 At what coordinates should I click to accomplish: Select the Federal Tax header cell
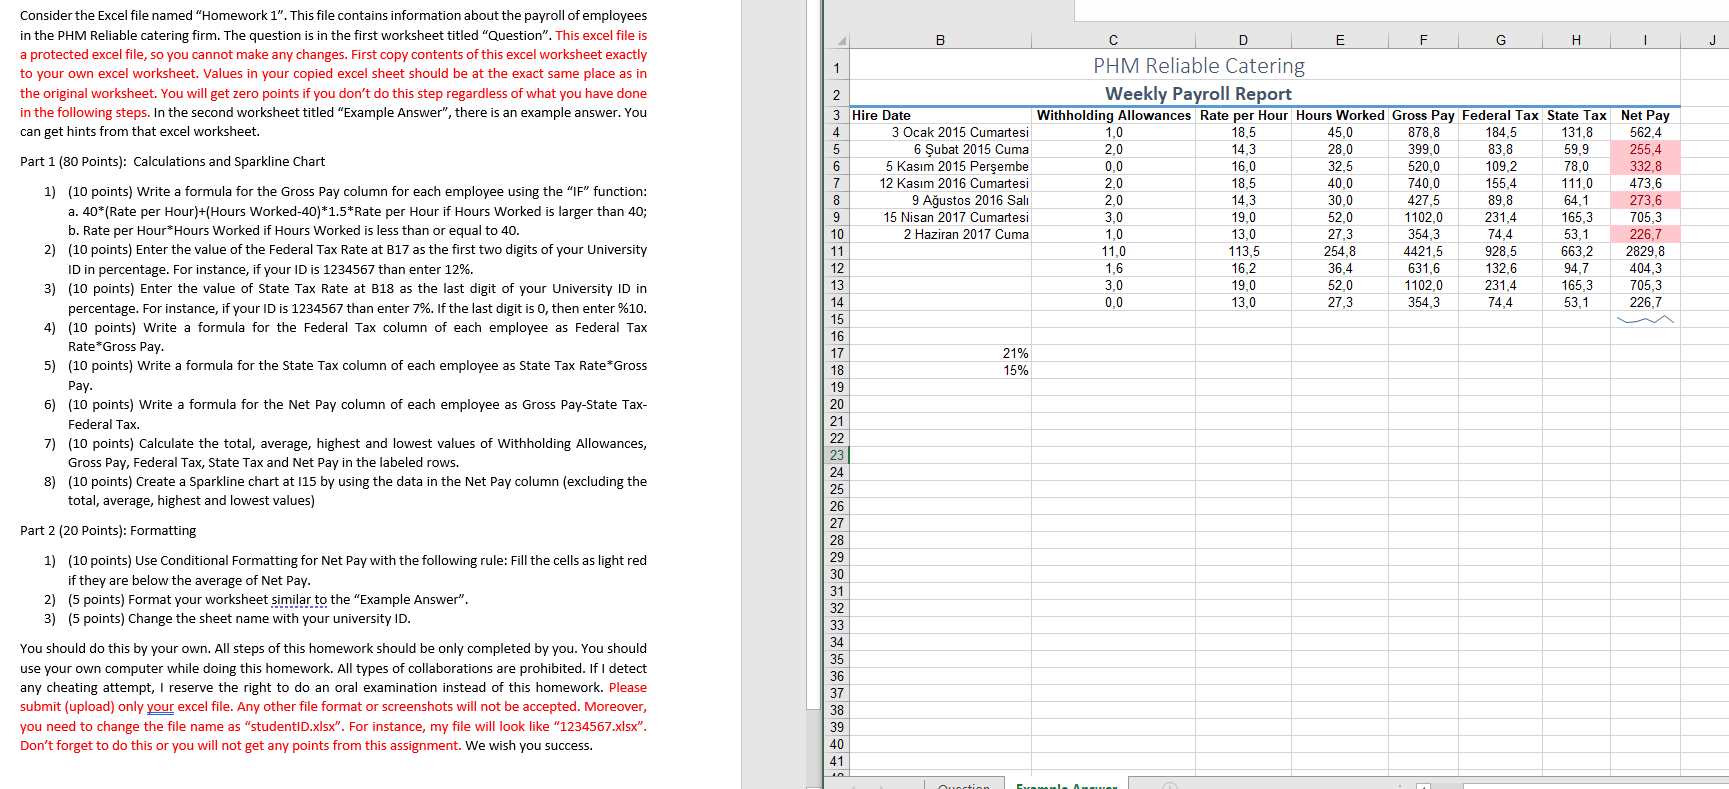pyautogui.click(x=1500, y=115)
